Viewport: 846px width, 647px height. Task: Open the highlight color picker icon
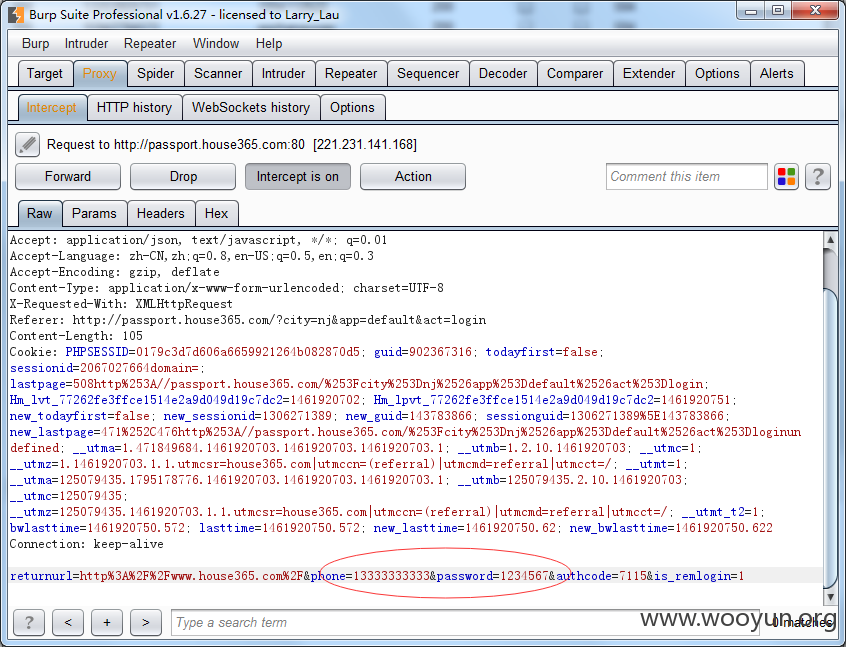click(786, 176)
